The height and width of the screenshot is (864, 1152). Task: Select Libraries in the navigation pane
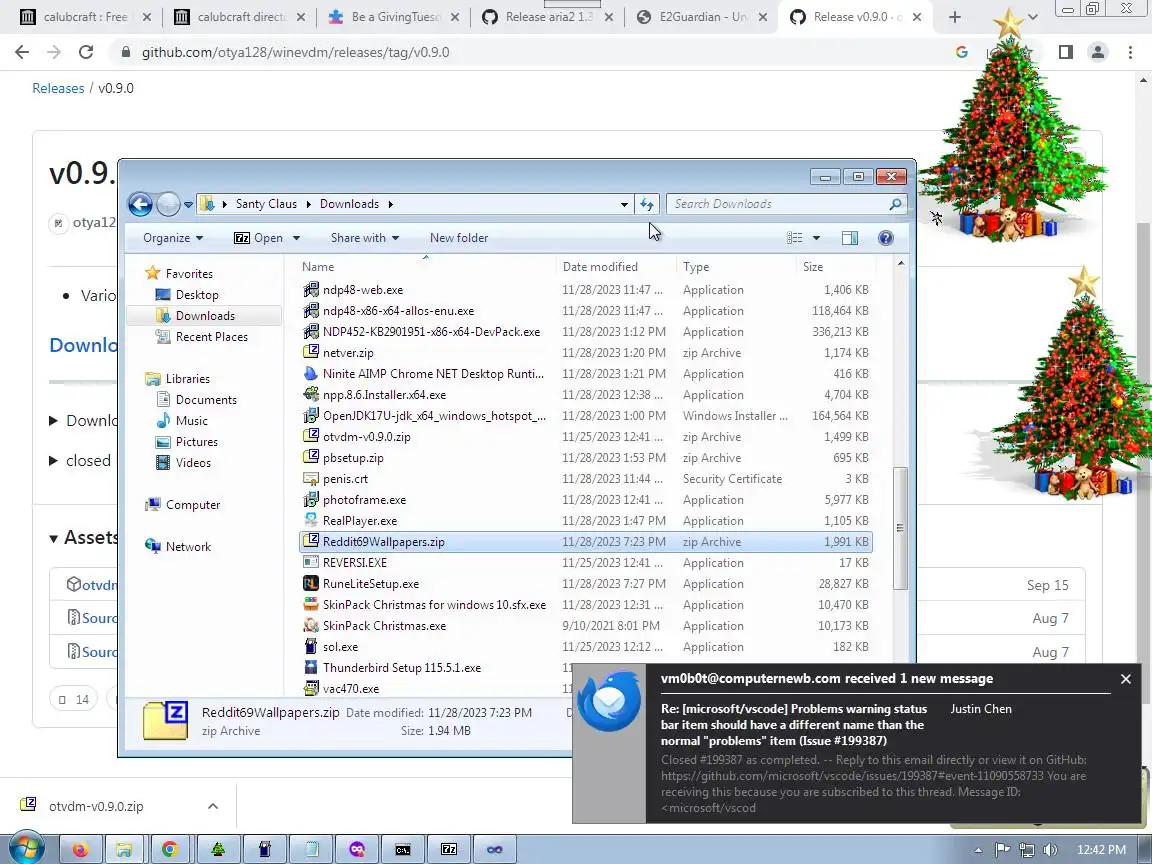(187, 379)
